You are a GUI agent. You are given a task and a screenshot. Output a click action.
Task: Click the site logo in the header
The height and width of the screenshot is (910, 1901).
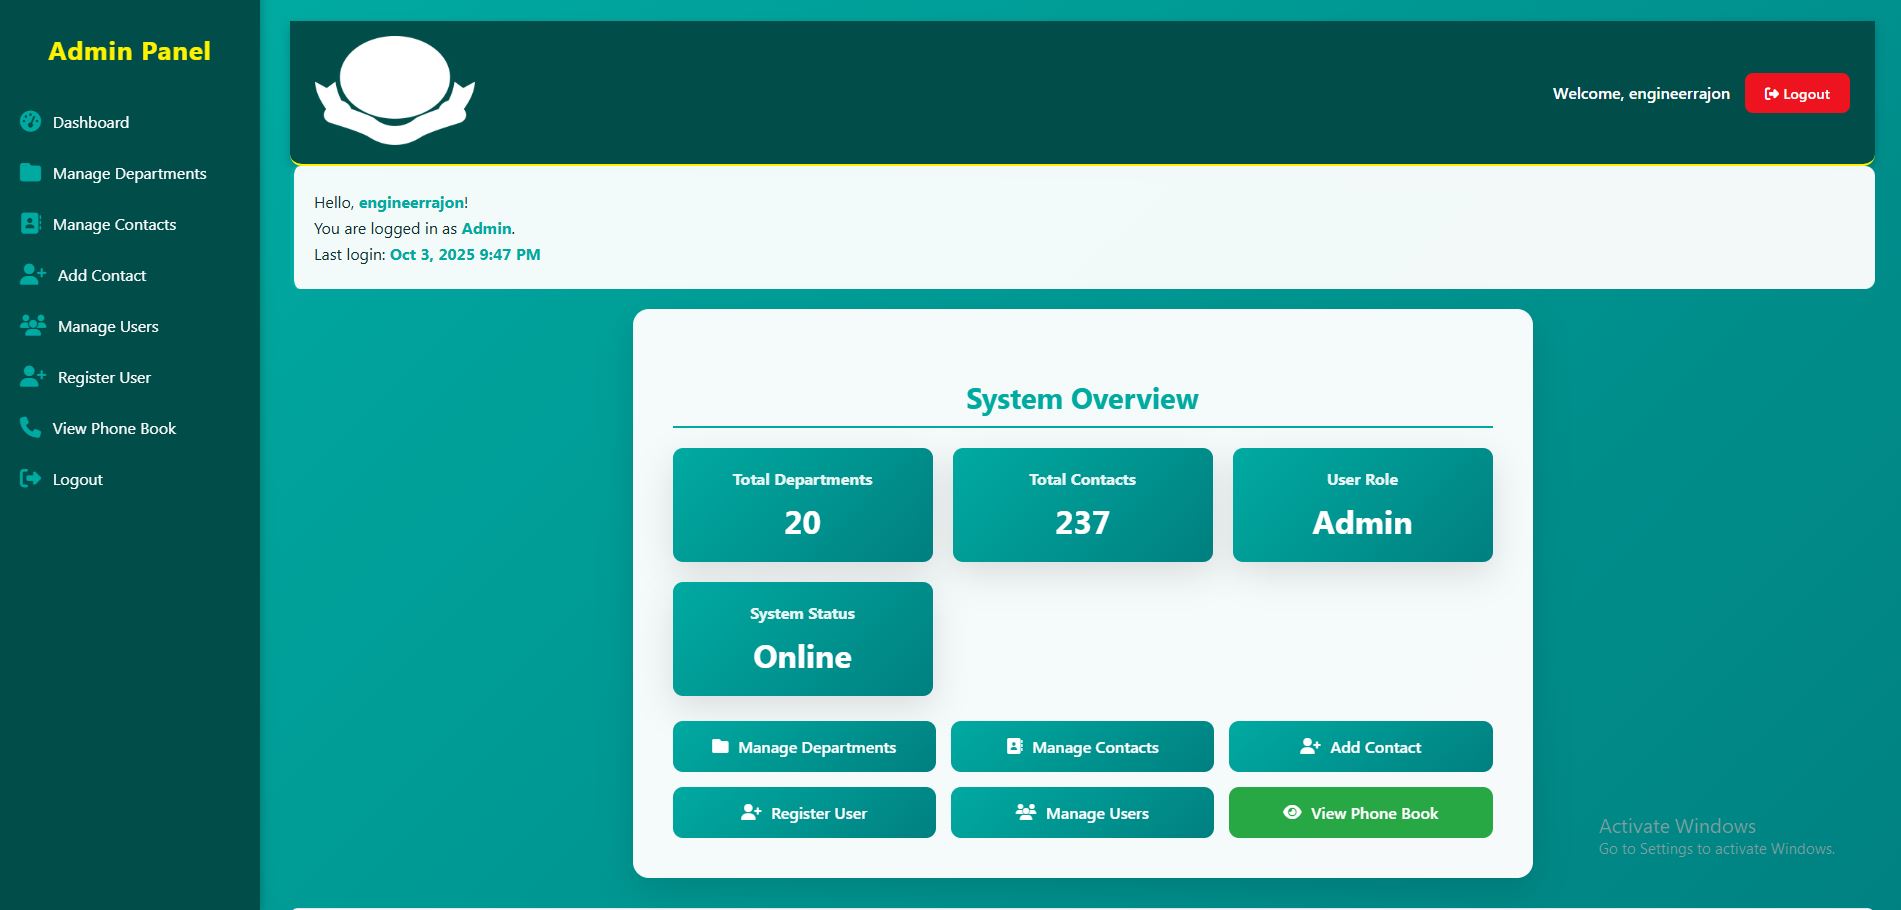coord(395,90)
